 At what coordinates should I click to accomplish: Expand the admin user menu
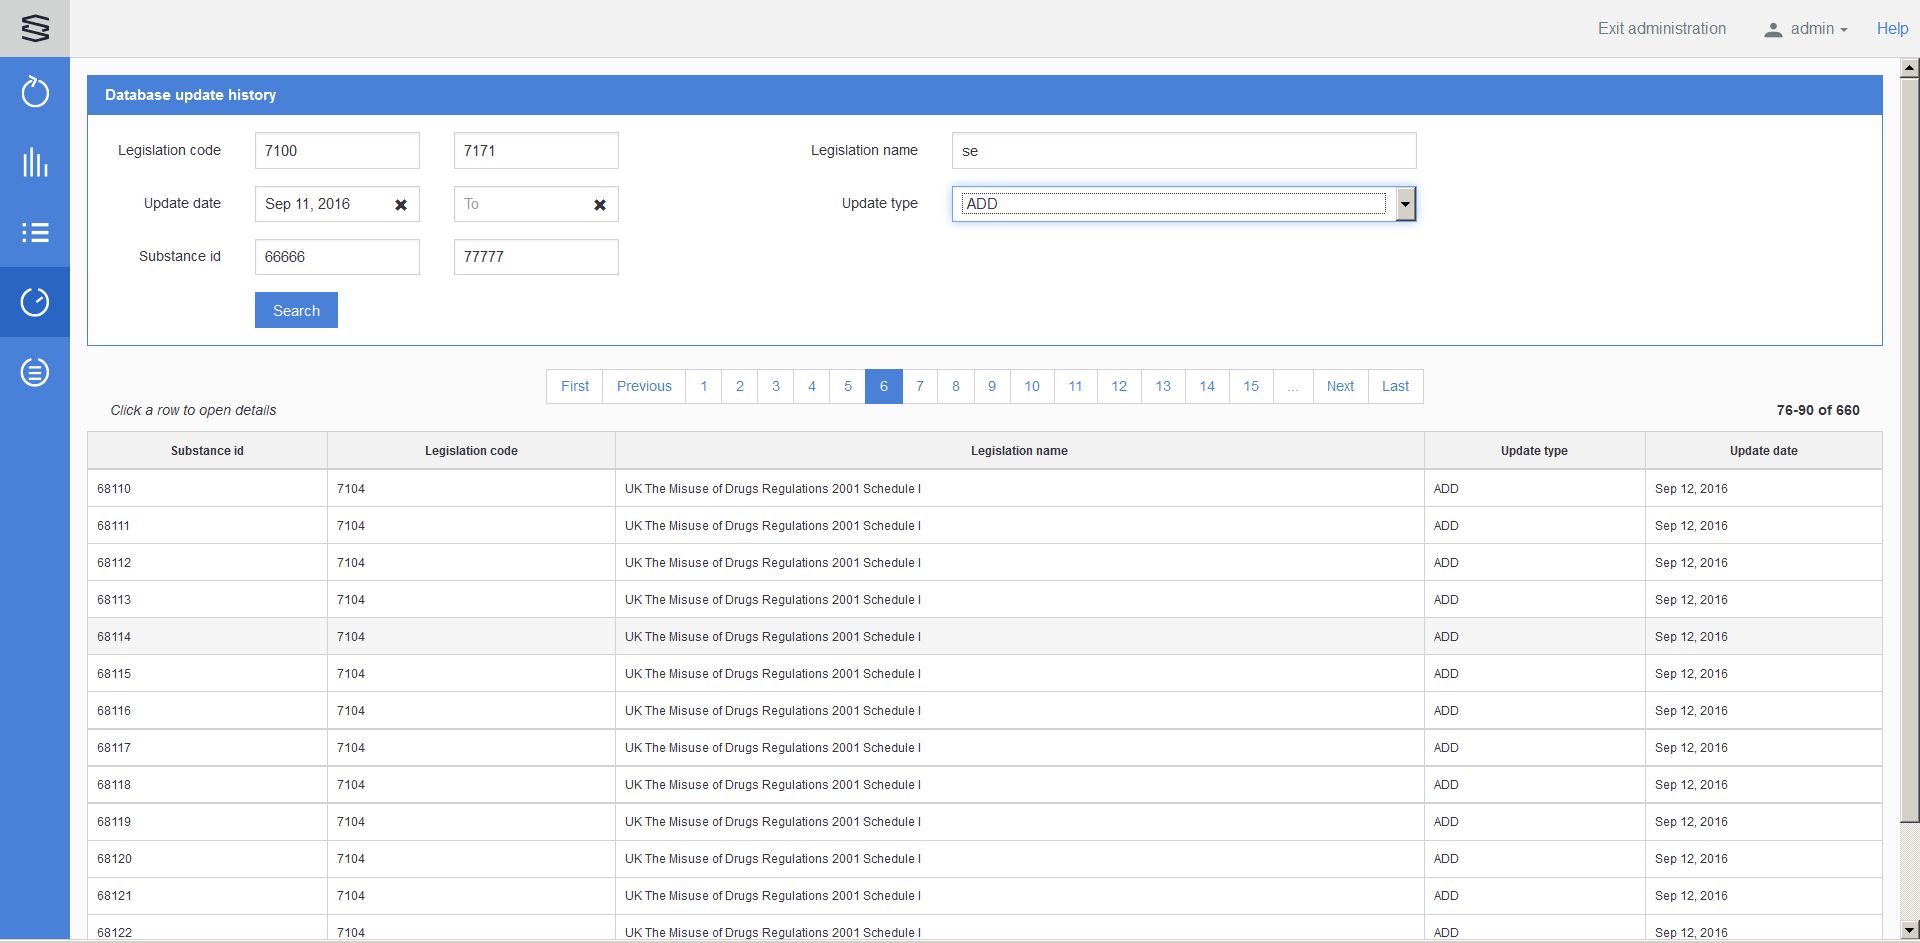tap(1805, 29)
